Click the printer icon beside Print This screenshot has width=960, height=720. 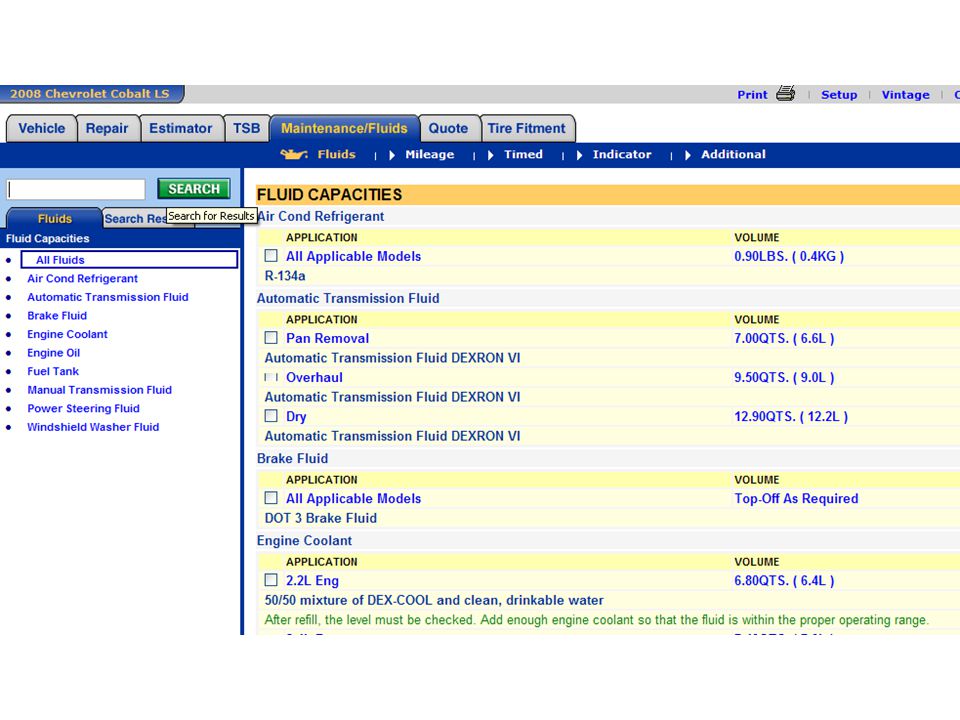click(786, 94)
